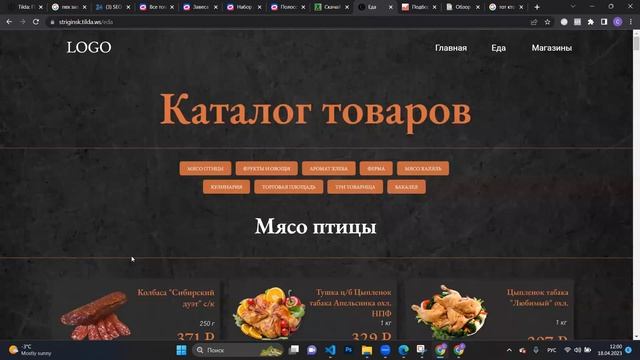Switch to the Обзор tab
Viewport: 640px width, 360px height.
(462, 7)
